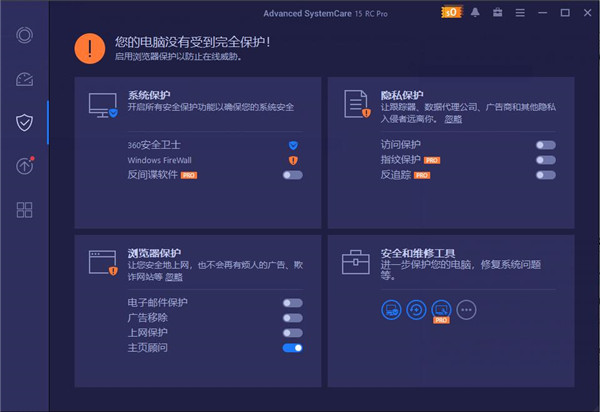Image resolution: width=600 pixels, height=412 pixels.
Task: Click the 您的电脑没有受到完全保护 headline
Action: (190, 42)
